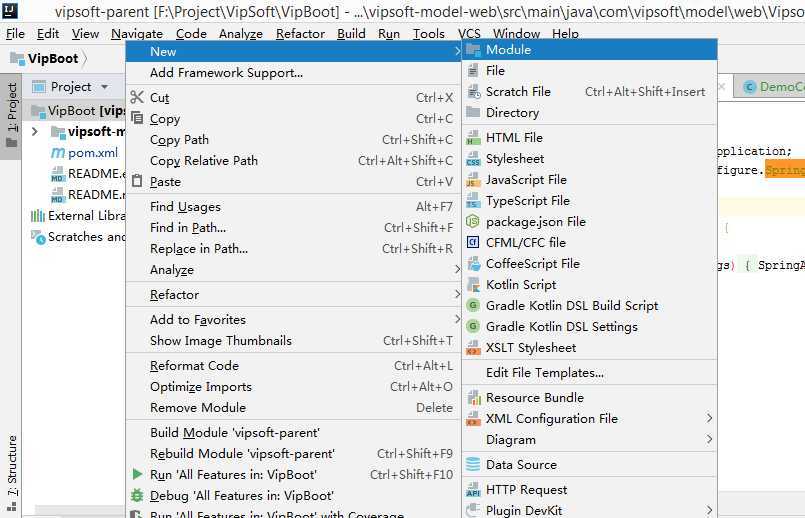Open the View menu
Image resolution: width=805 pixels, height=518 pixels.
(x=85, y=34)
